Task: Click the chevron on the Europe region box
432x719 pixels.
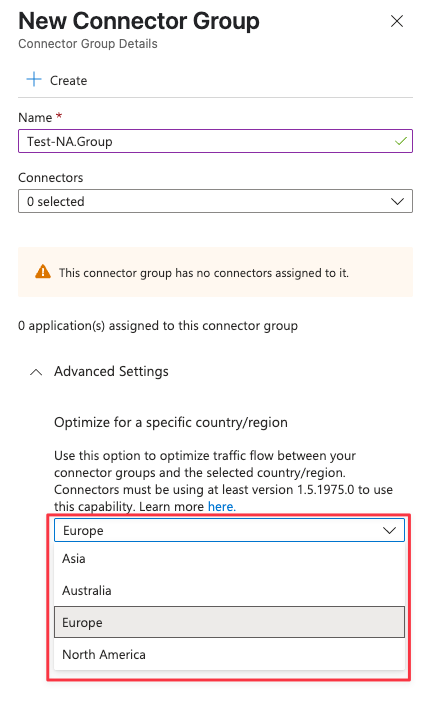Action: click(x=389, y=531)
